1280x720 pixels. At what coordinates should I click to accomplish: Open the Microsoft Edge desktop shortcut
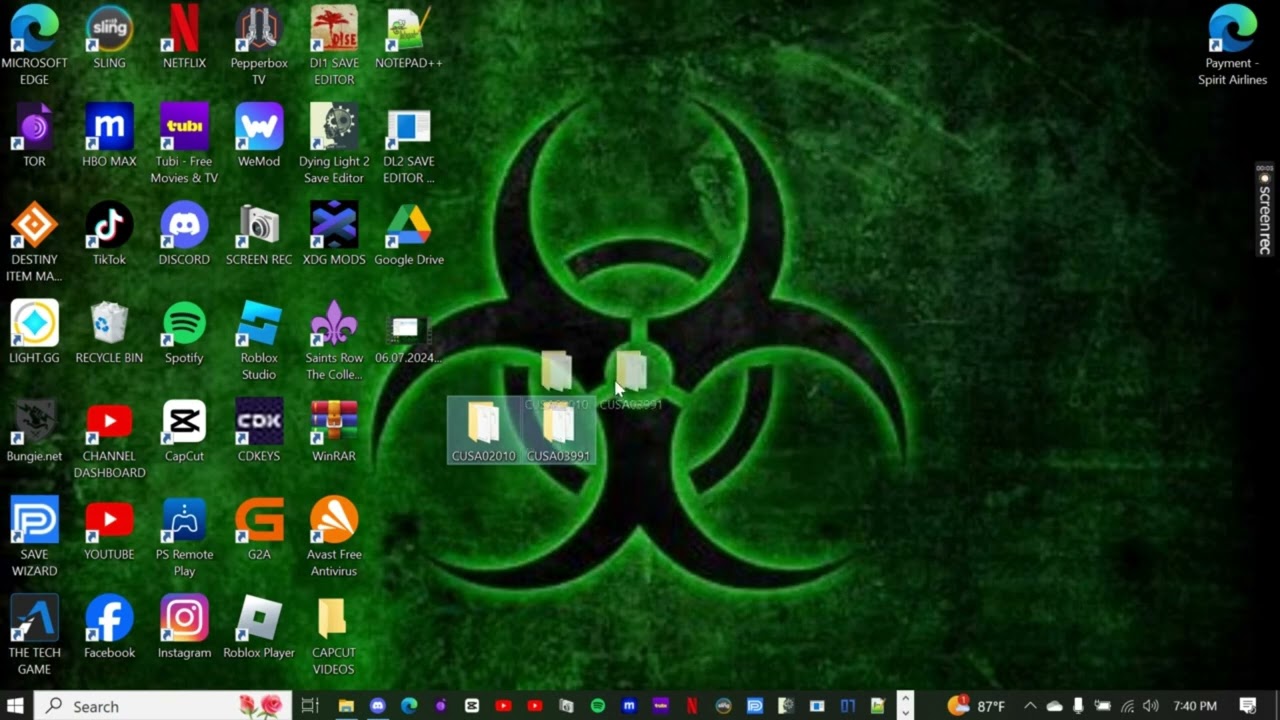[34, 45]
